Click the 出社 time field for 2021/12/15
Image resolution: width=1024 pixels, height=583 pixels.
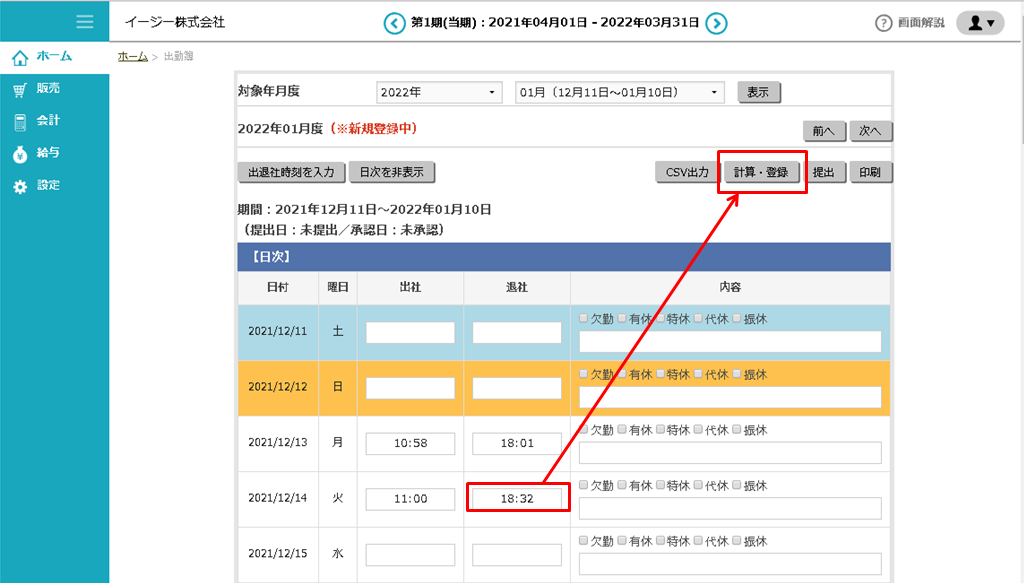pos(410,555)
